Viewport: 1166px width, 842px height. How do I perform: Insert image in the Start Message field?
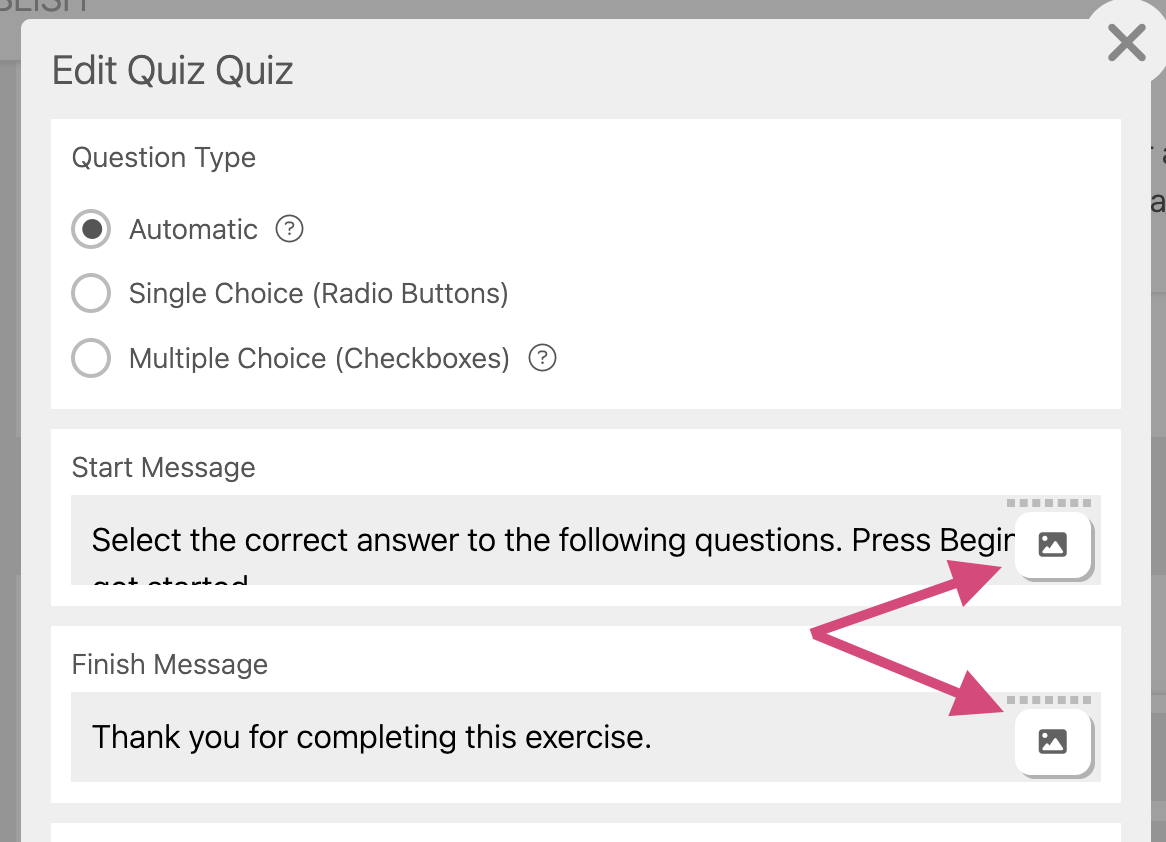[x=1052, y=545]
